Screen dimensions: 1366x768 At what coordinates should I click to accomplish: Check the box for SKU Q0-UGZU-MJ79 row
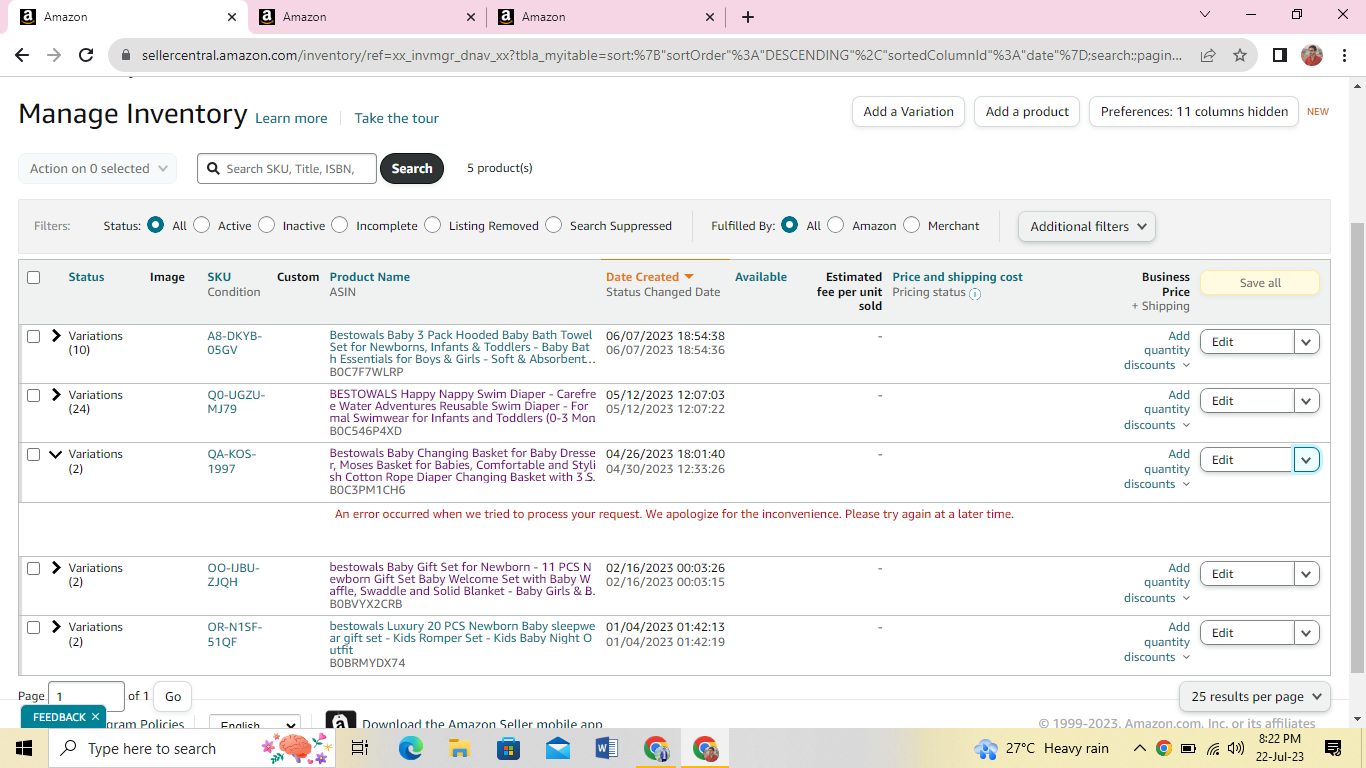(x=34, y=396)
